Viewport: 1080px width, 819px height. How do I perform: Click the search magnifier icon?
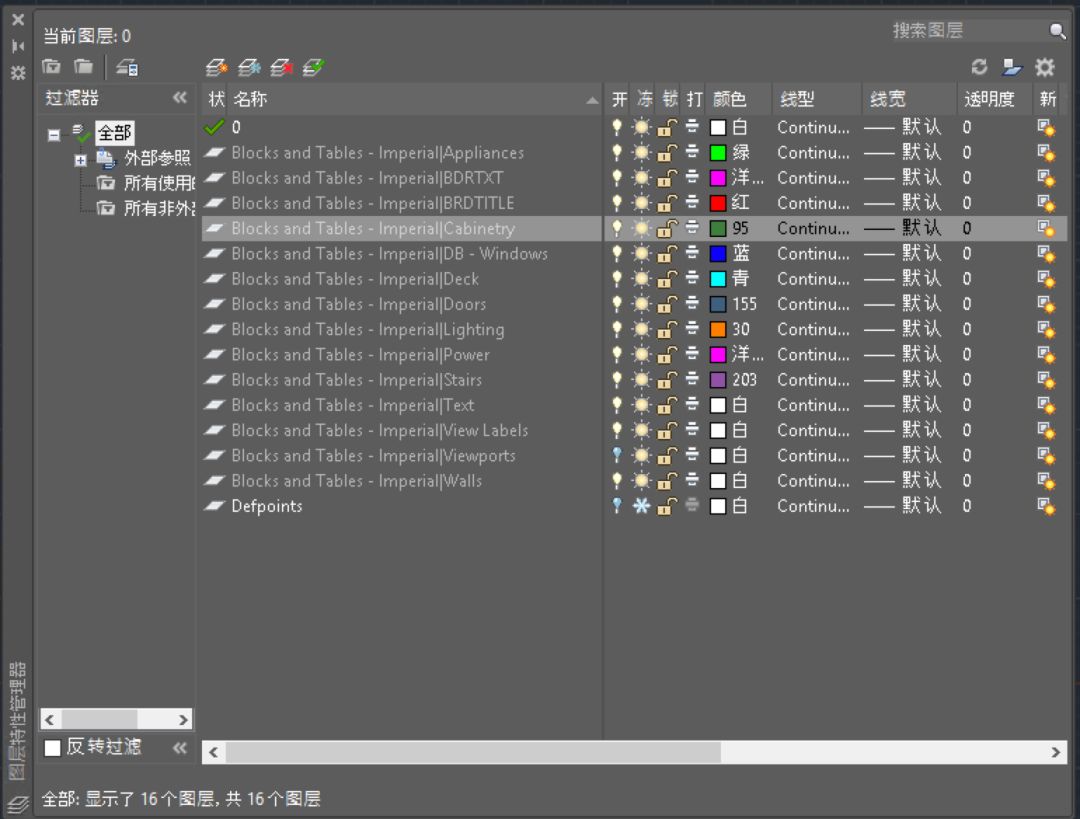coord(1057,30)
